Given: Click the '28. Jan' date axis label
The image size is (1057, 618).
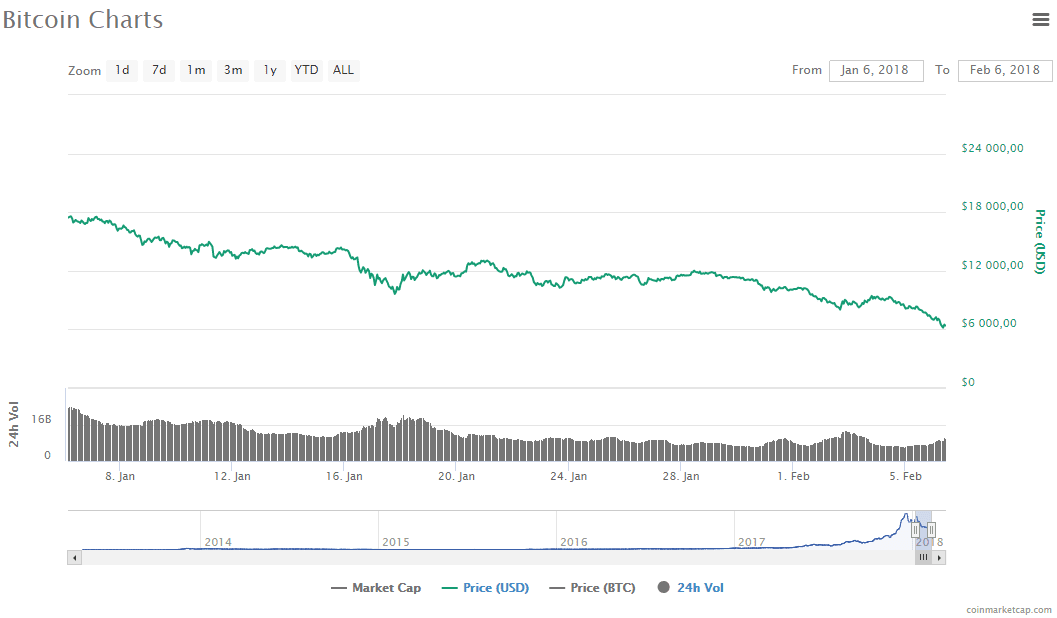Looking at the screenshot, I should coord(681,476).
